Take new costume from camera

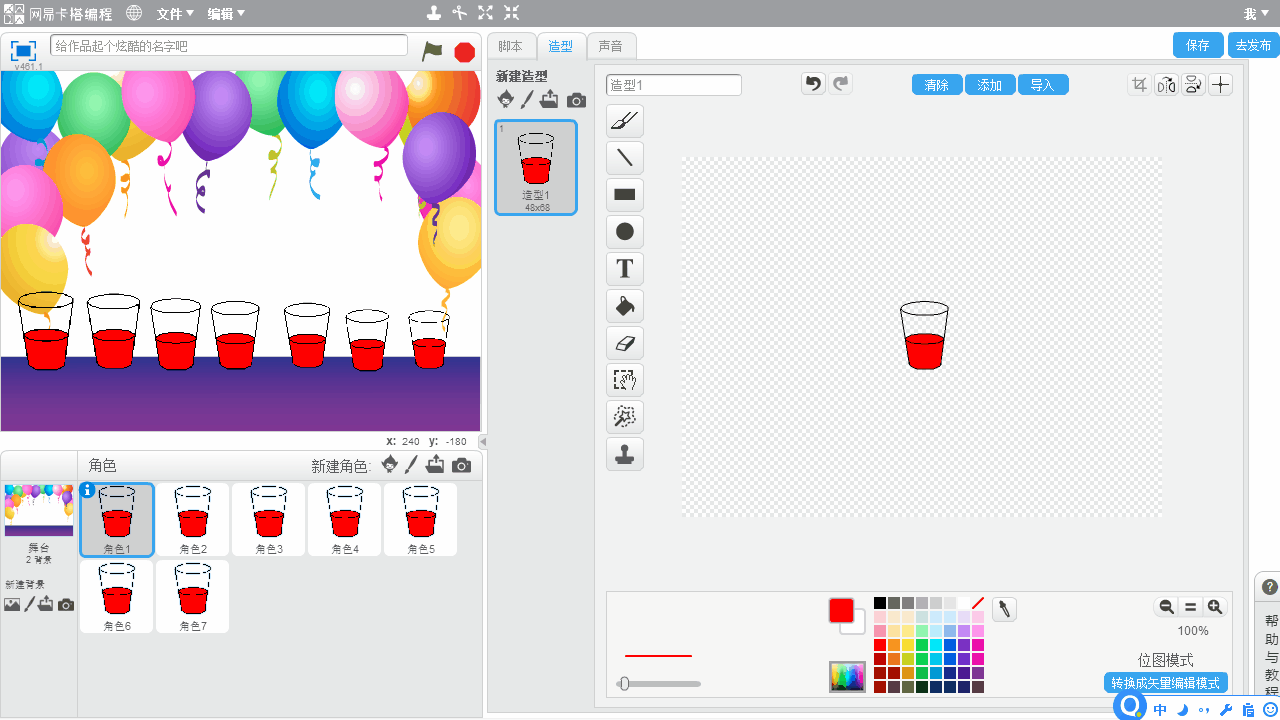576,100
